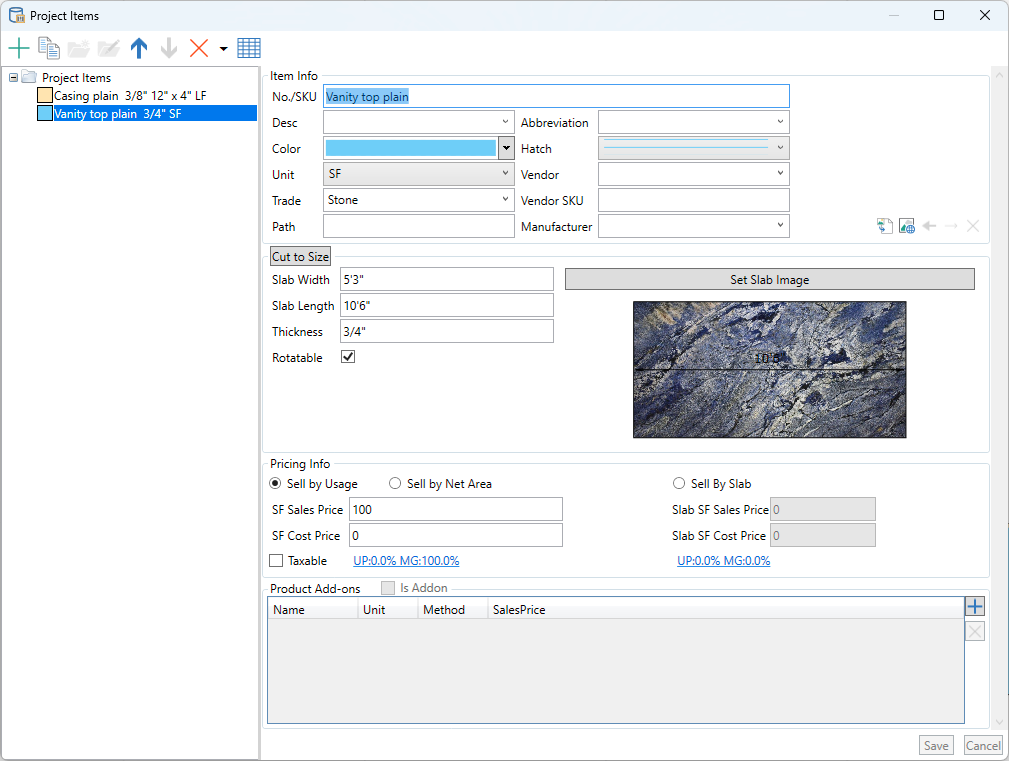Move item up with blue arrow
The height and width of the screenshot is (761, 1009).
click(139, 48)
